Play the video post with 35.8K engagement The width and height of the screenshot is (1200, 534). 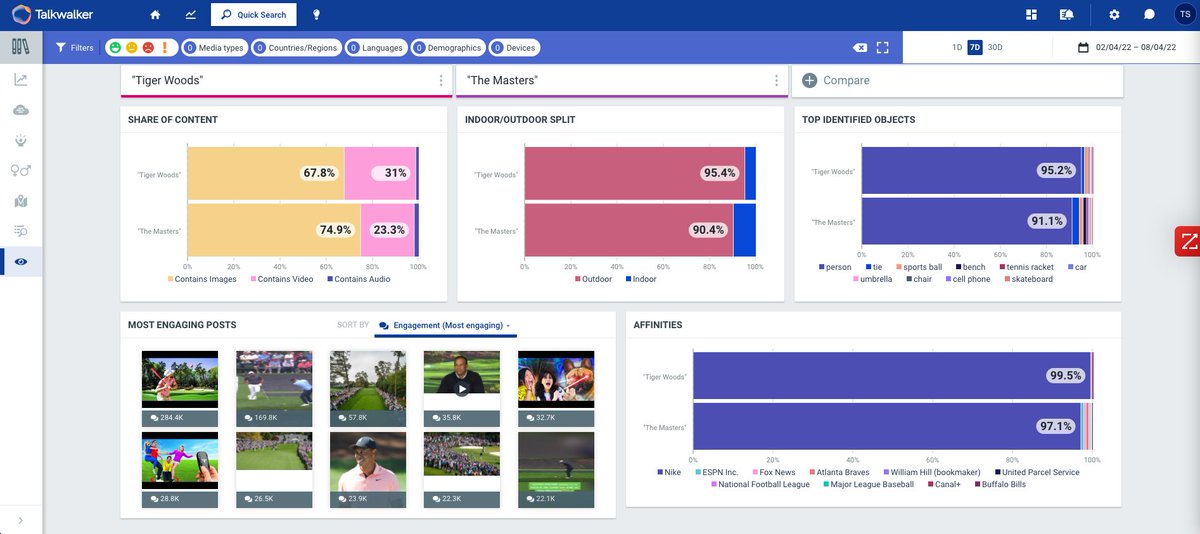pyautogui.click(x=462, y=389)
